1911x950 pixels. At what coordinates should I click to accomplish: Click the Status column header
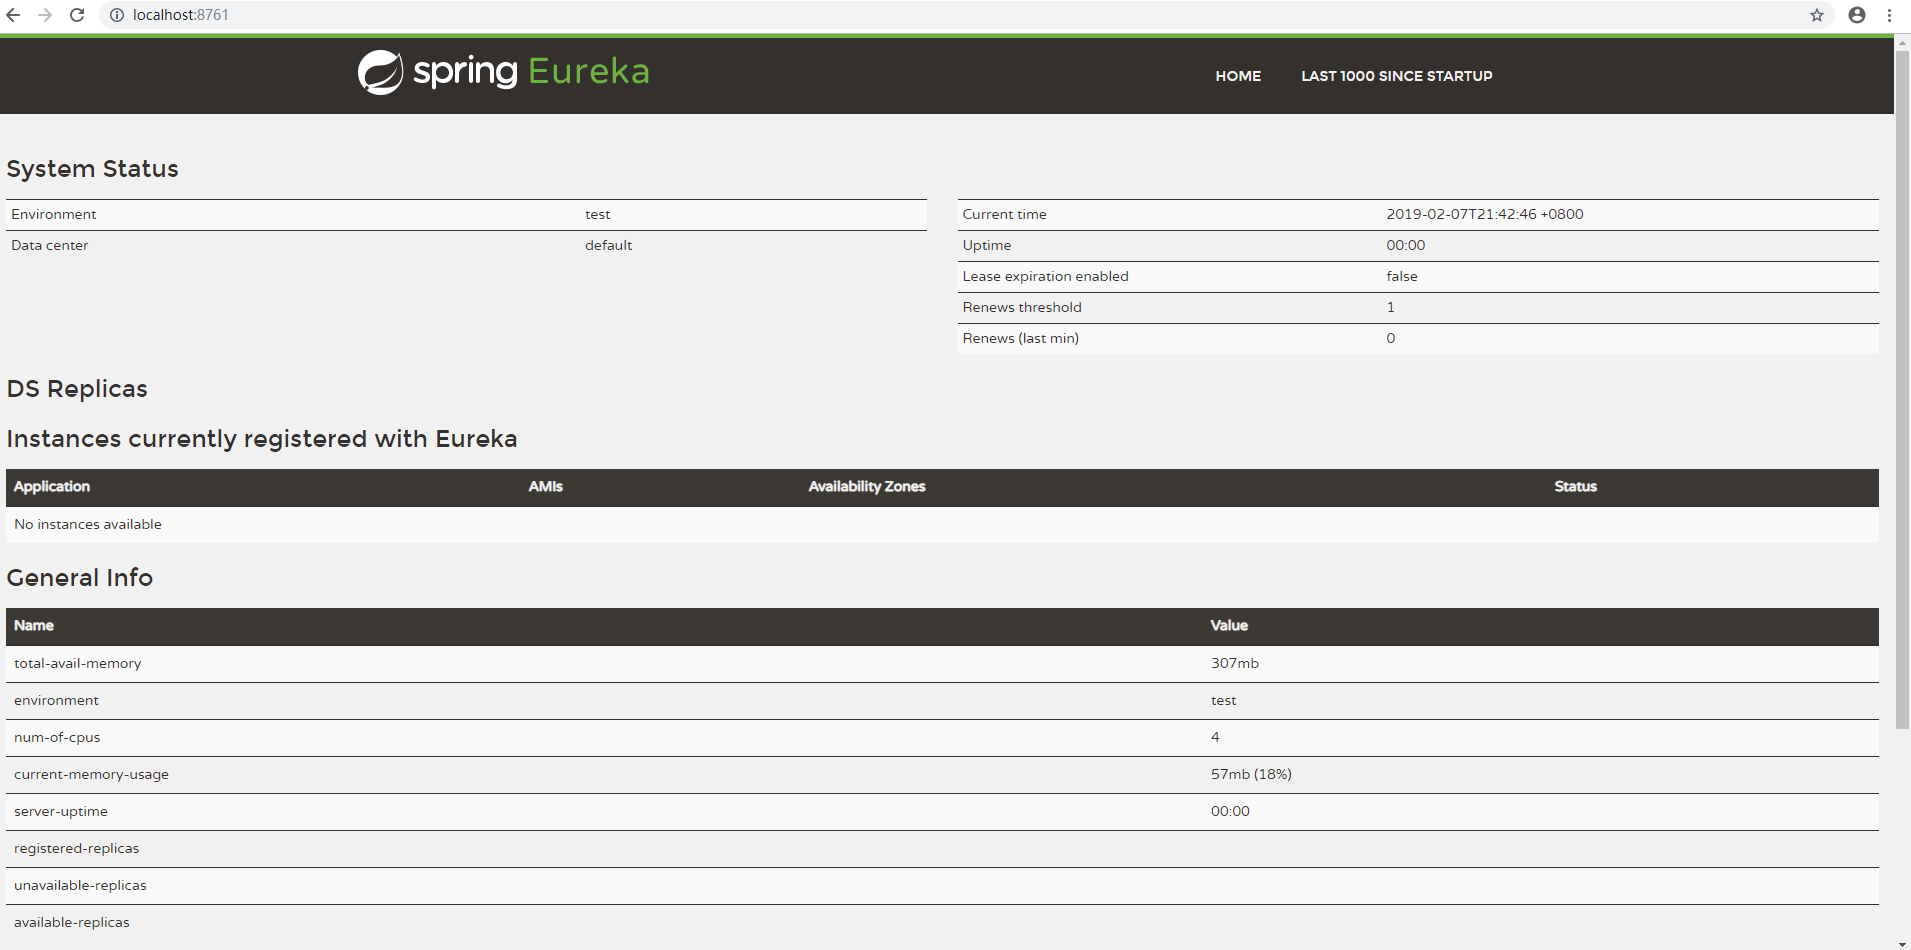1575,487
